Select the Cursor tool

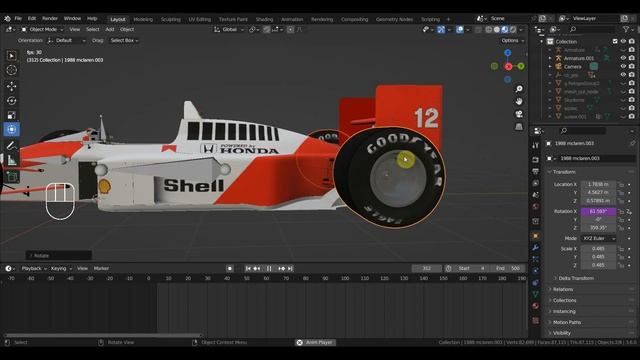point(11,70)
